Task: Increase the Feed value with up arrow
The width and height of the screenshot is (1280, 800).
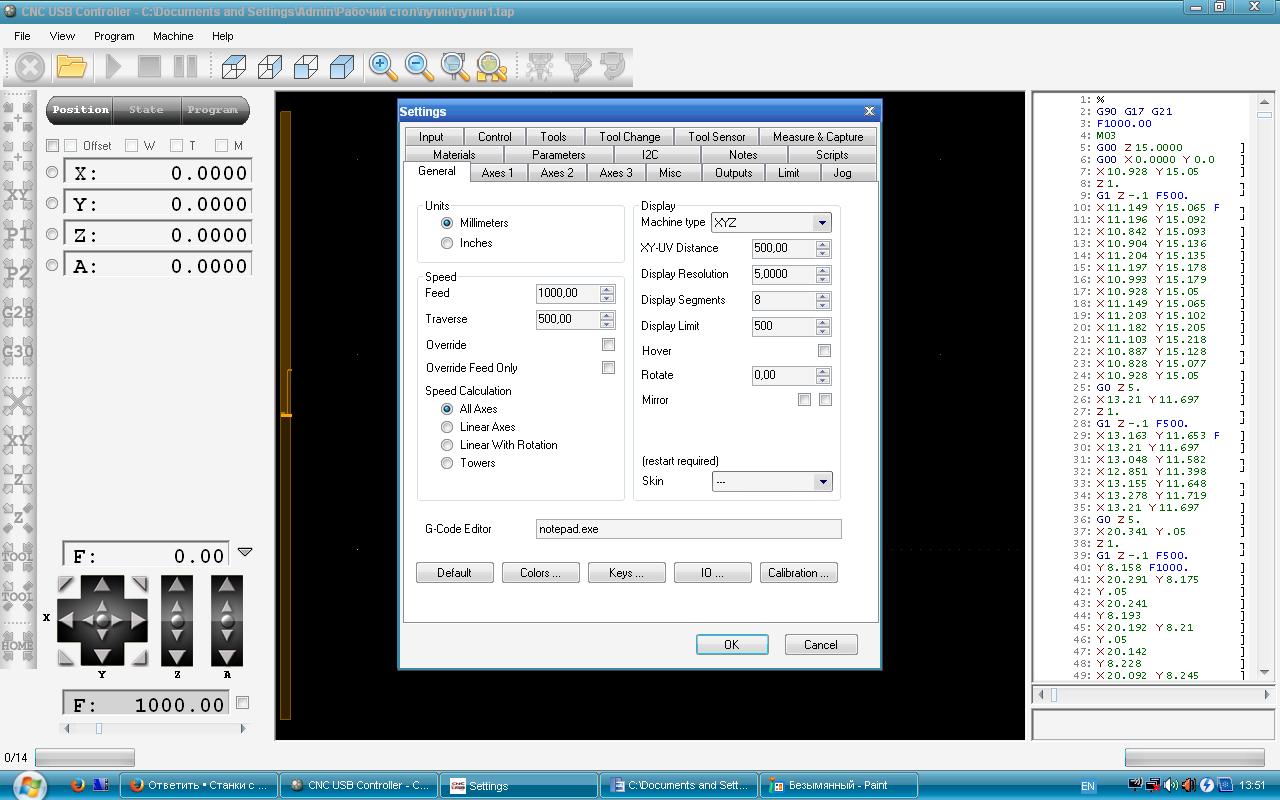Action: tap(607, 290)
